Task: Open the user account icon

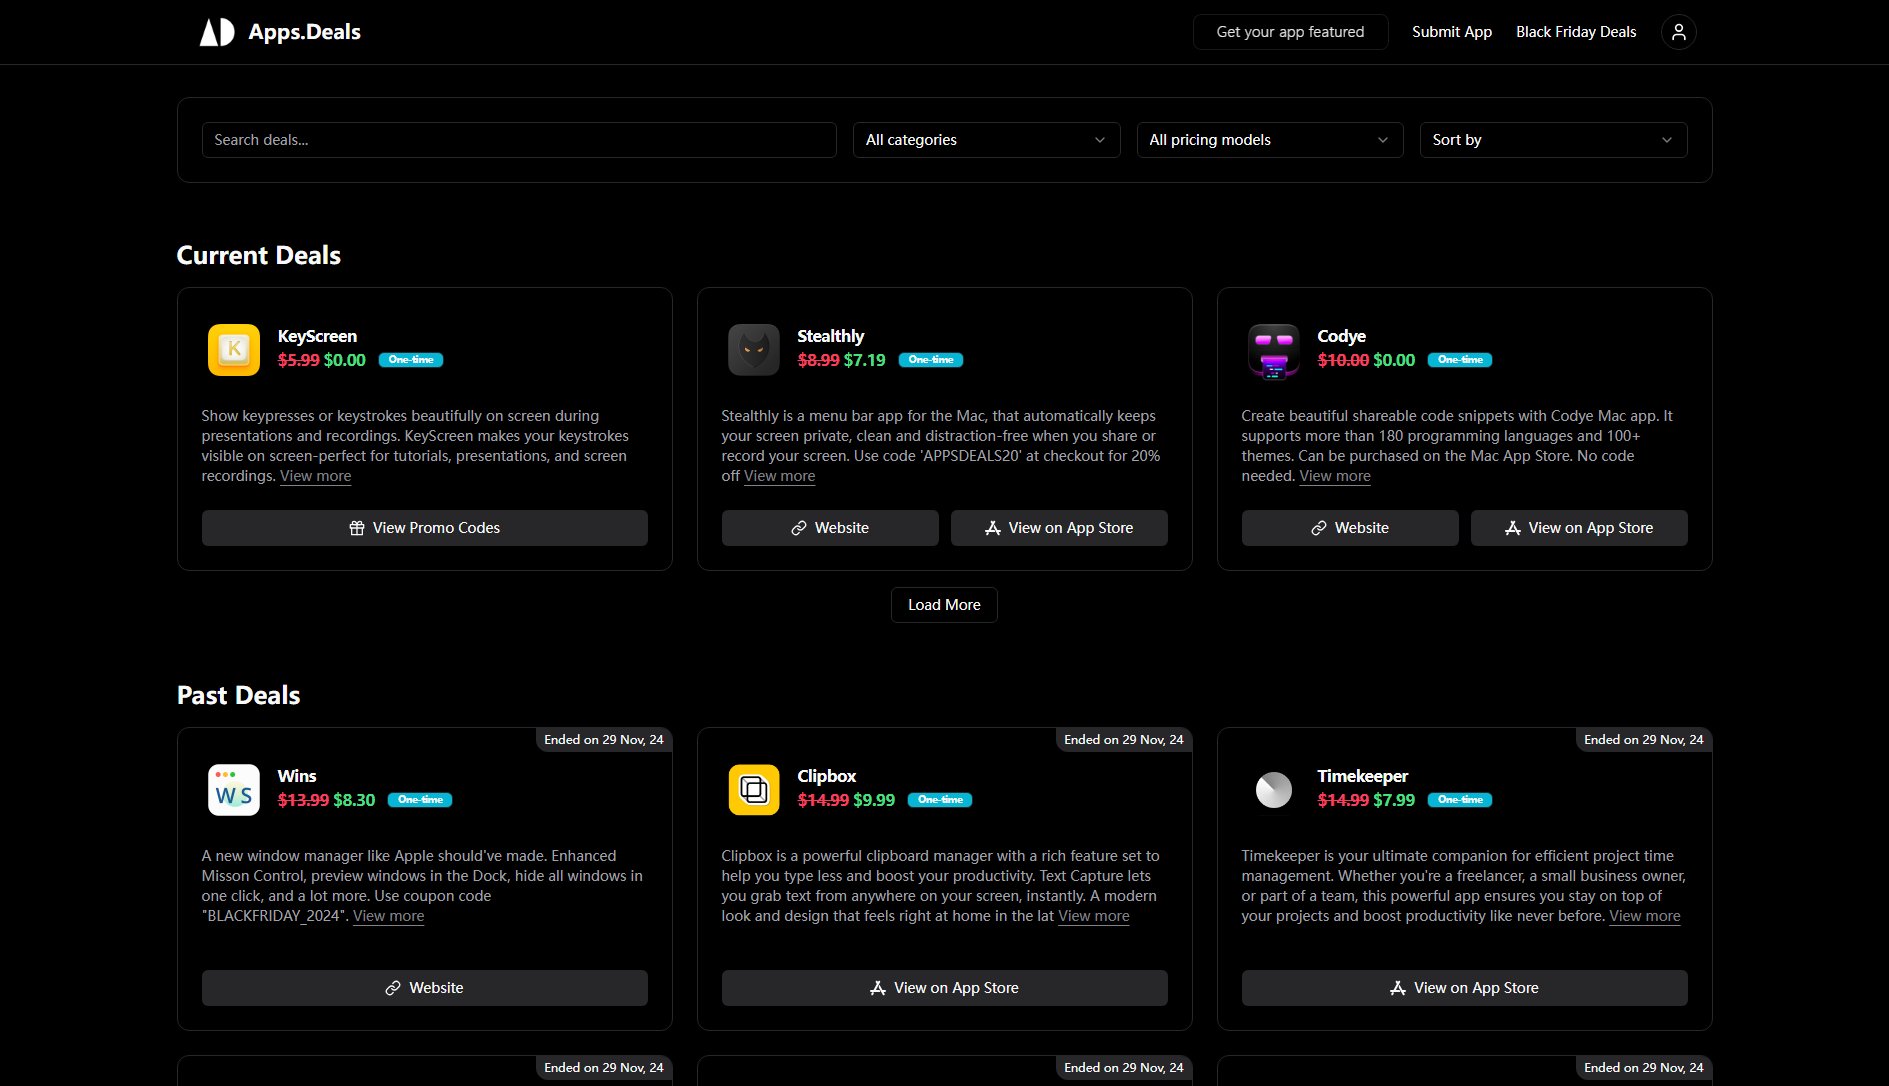Action: [x=1678, y=31]
